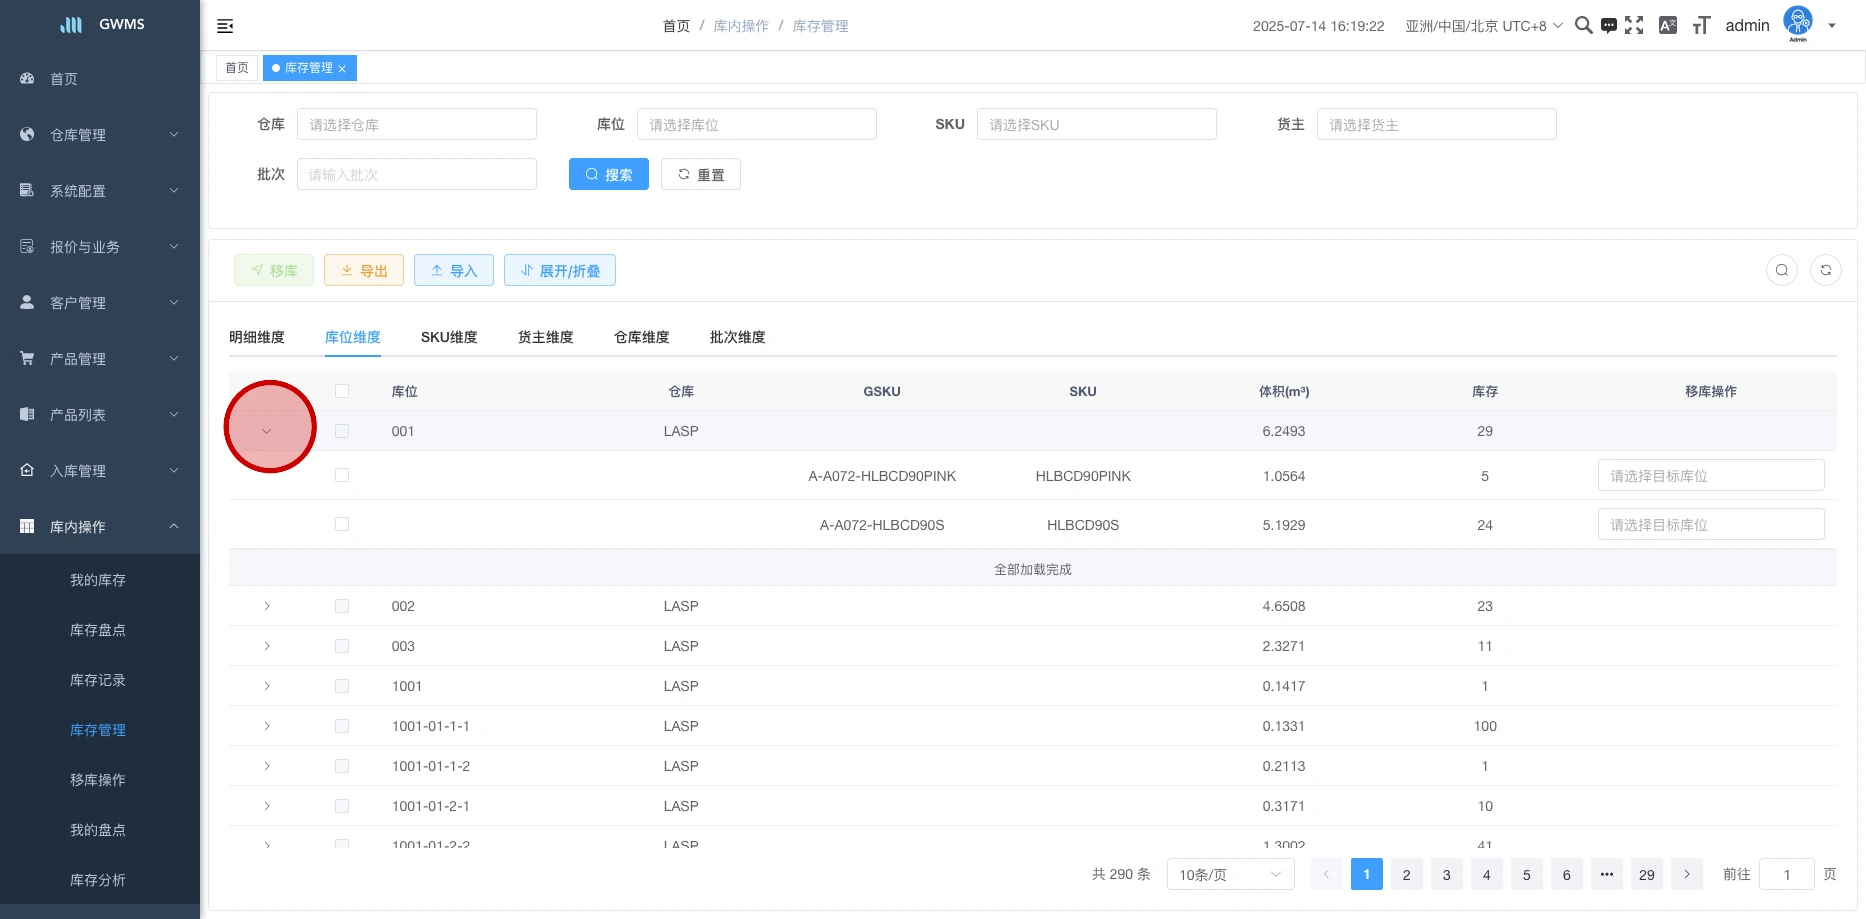Viewport: 1866px width, 919px height.
Task: Click the sidebar collapse hamburger icon
Action: 225,26
